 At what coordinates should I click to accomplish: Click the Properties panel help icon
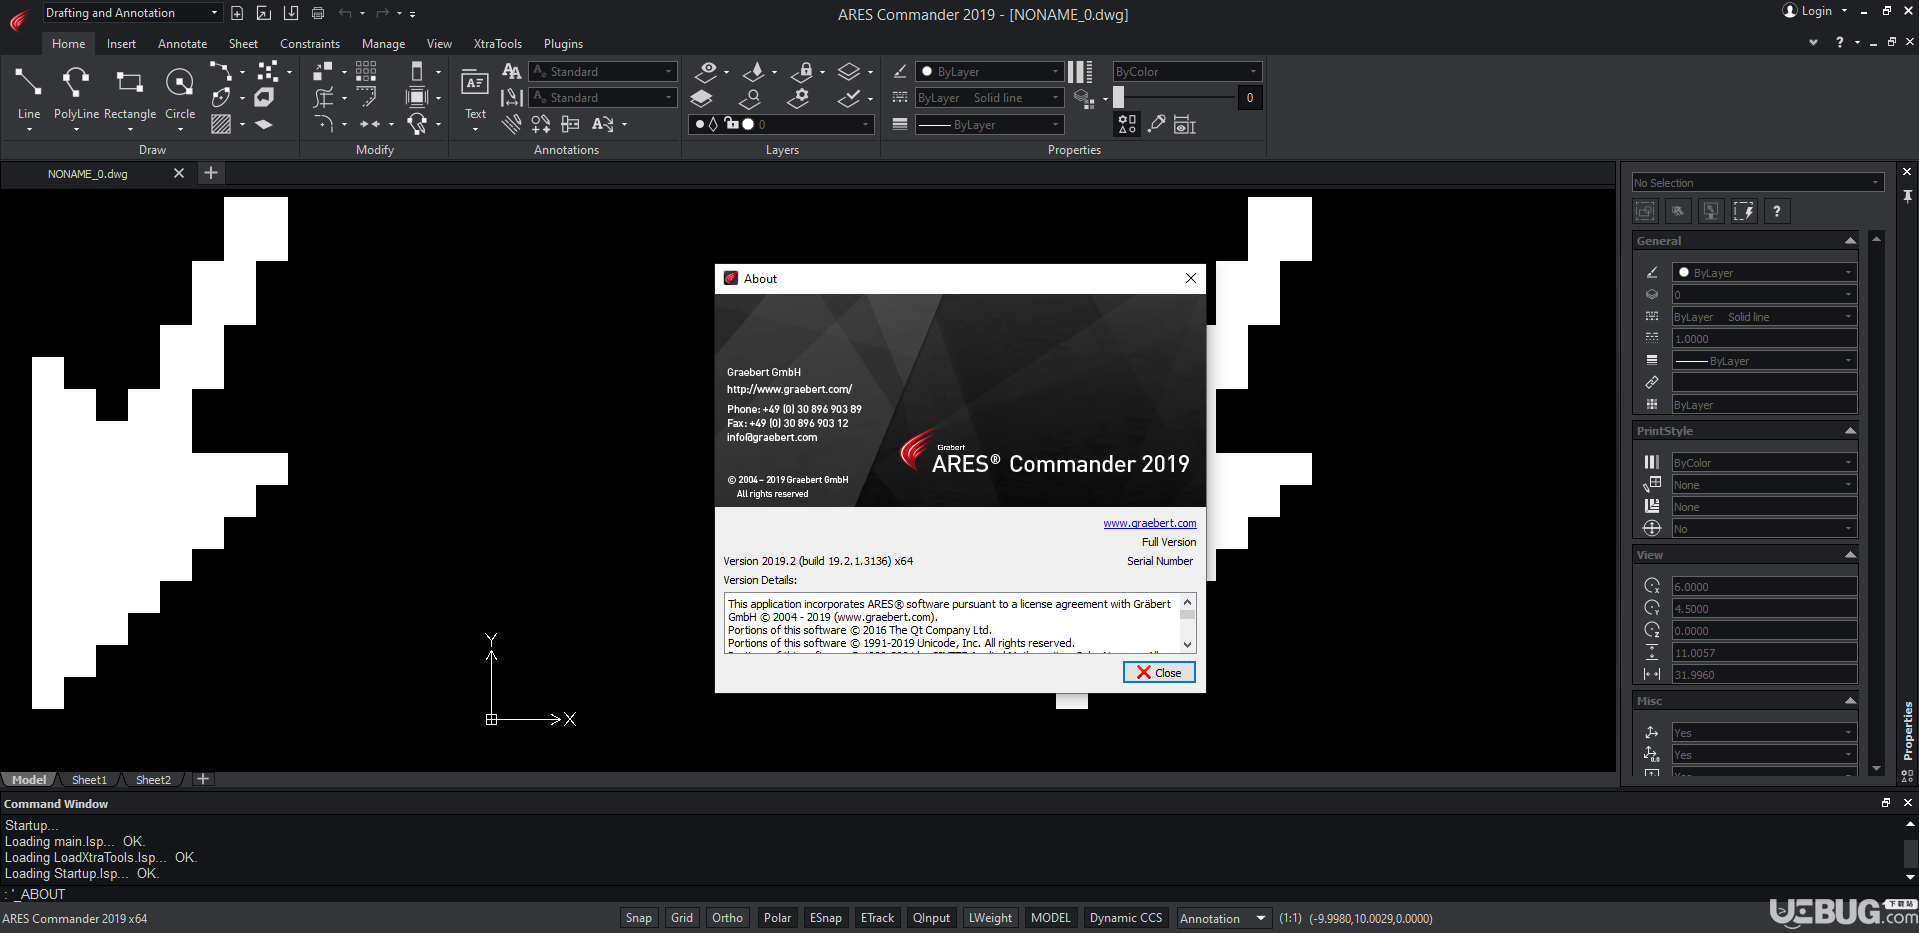click(1776, 211)
